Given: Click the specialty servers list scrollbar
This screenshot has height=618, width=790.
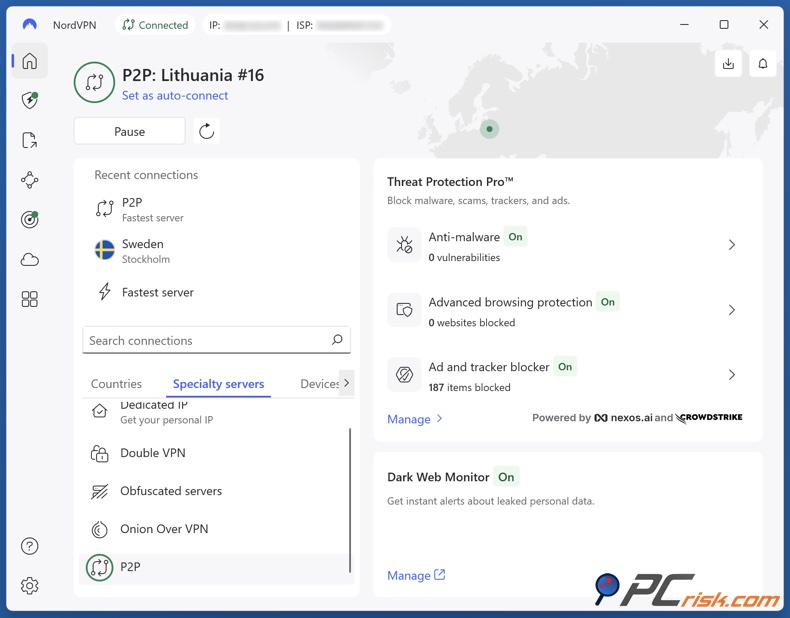Looking at the screenshot, I should click(350, 500).
